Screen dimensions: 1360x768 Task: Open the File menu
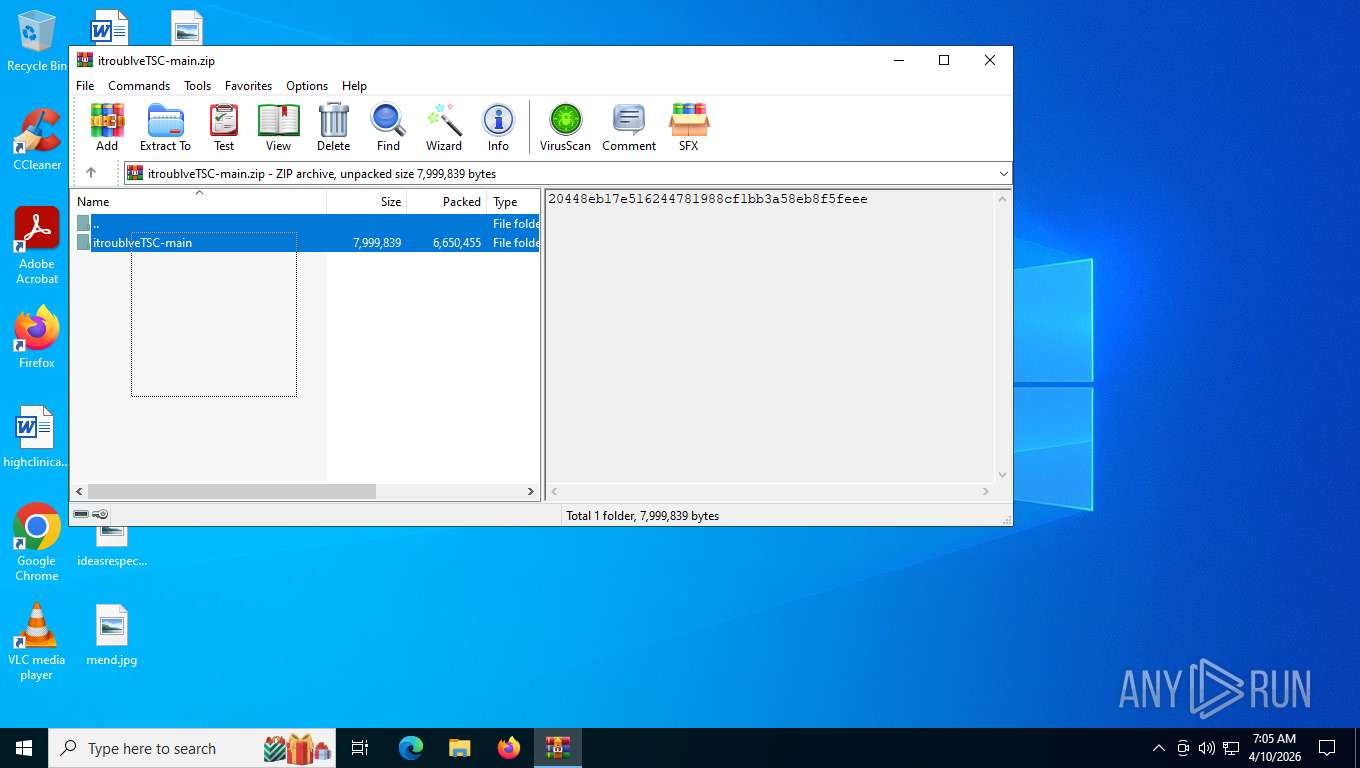click(85, 86)
